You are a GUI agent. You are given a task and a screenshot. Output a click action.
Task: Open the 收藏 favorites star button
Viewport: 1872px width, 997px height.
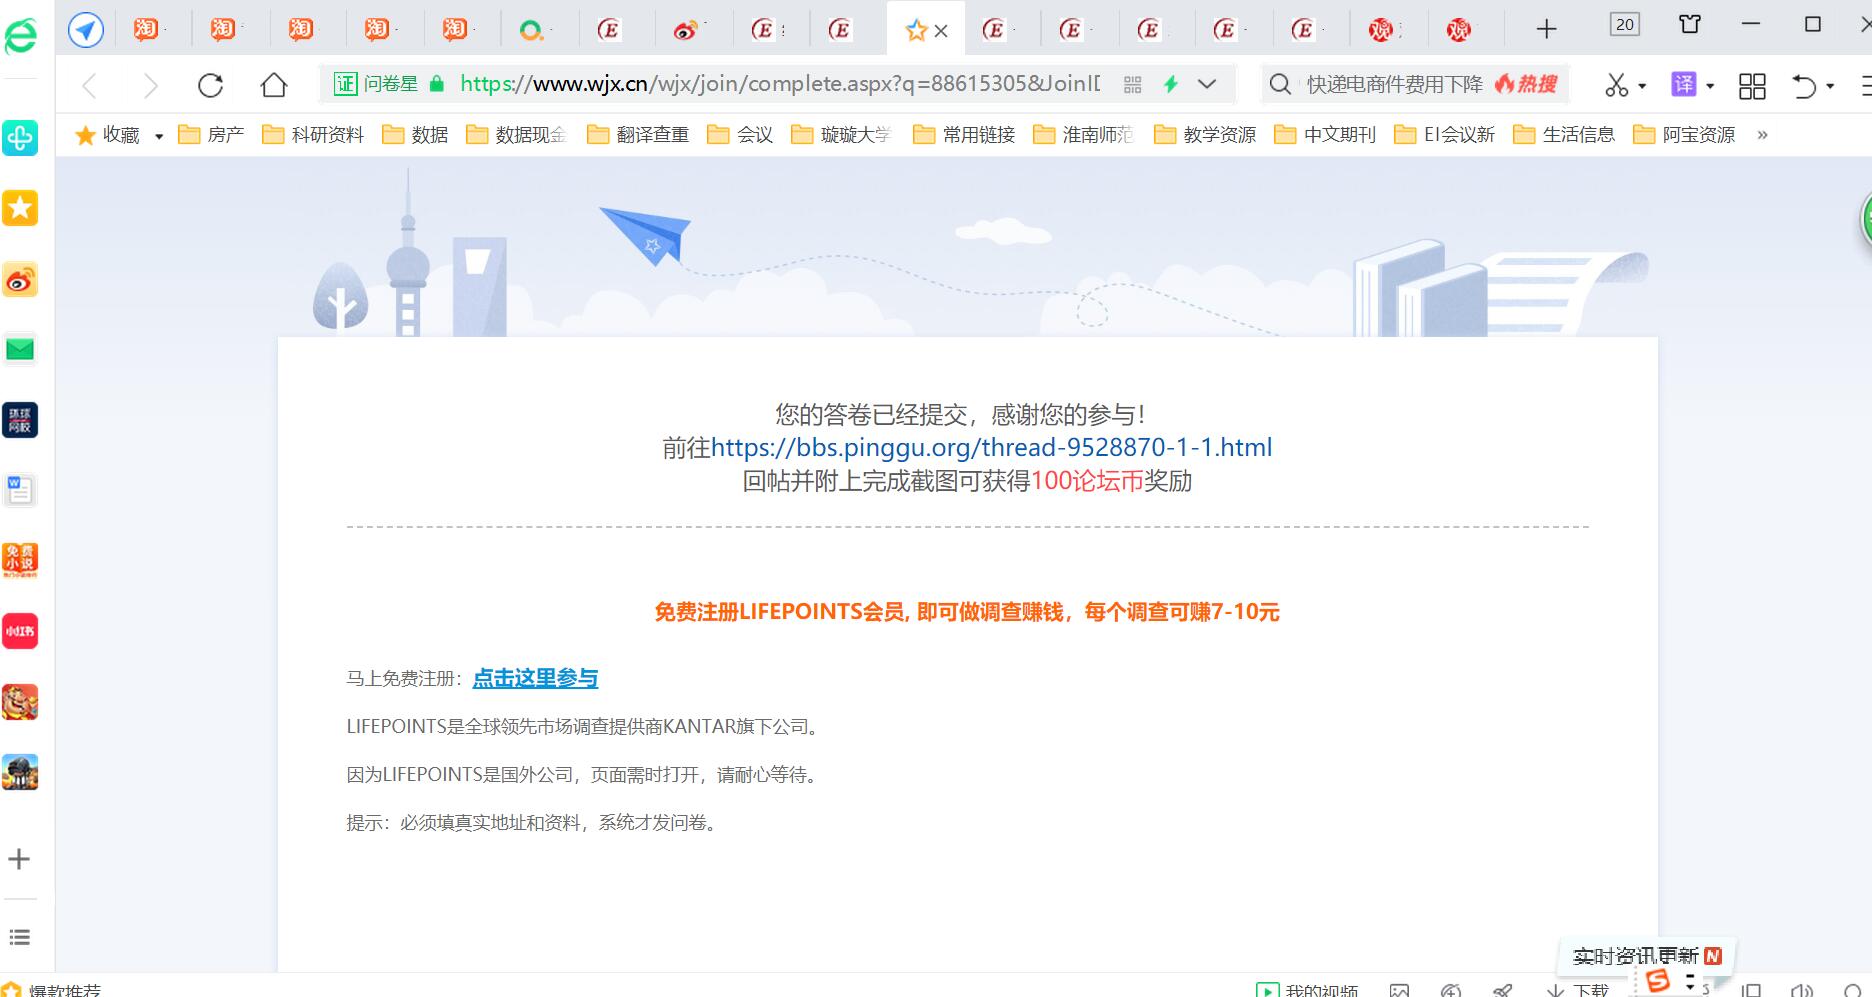point(107,135)
